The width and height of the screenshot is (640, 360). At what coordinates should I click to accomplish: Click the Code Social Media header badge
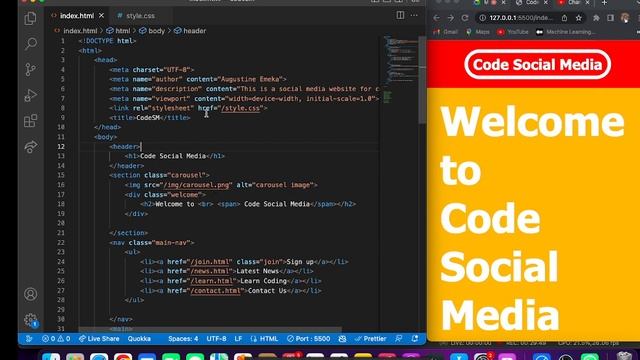click(x=538, y=64)
